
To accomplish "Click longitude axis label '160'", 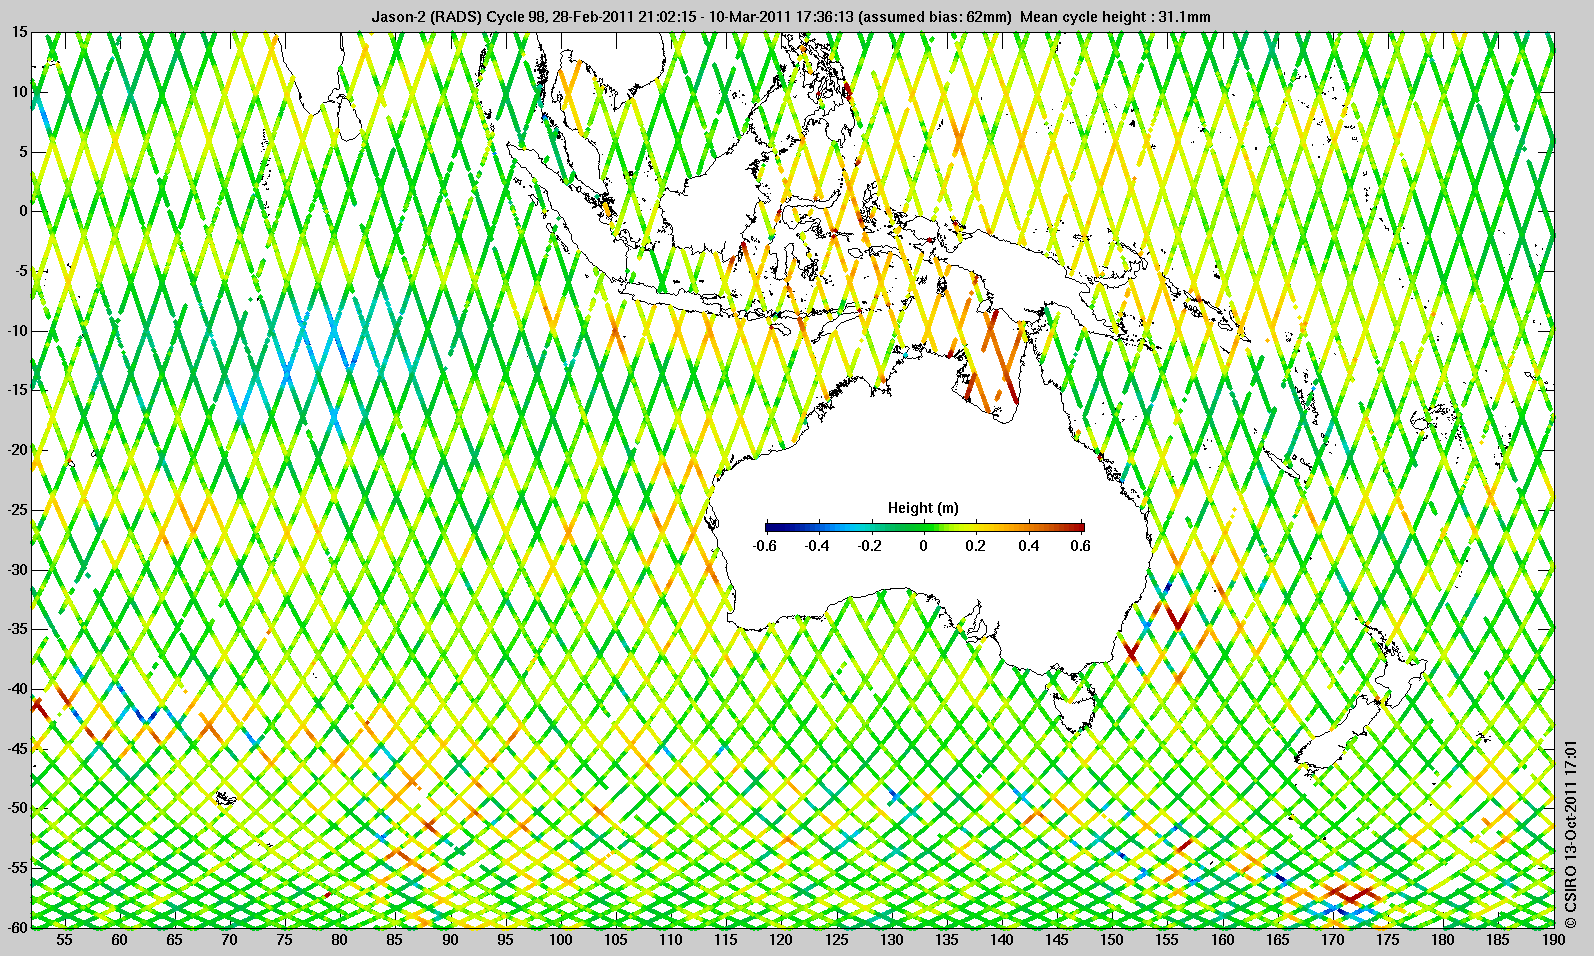I will tap(1223, 940).
